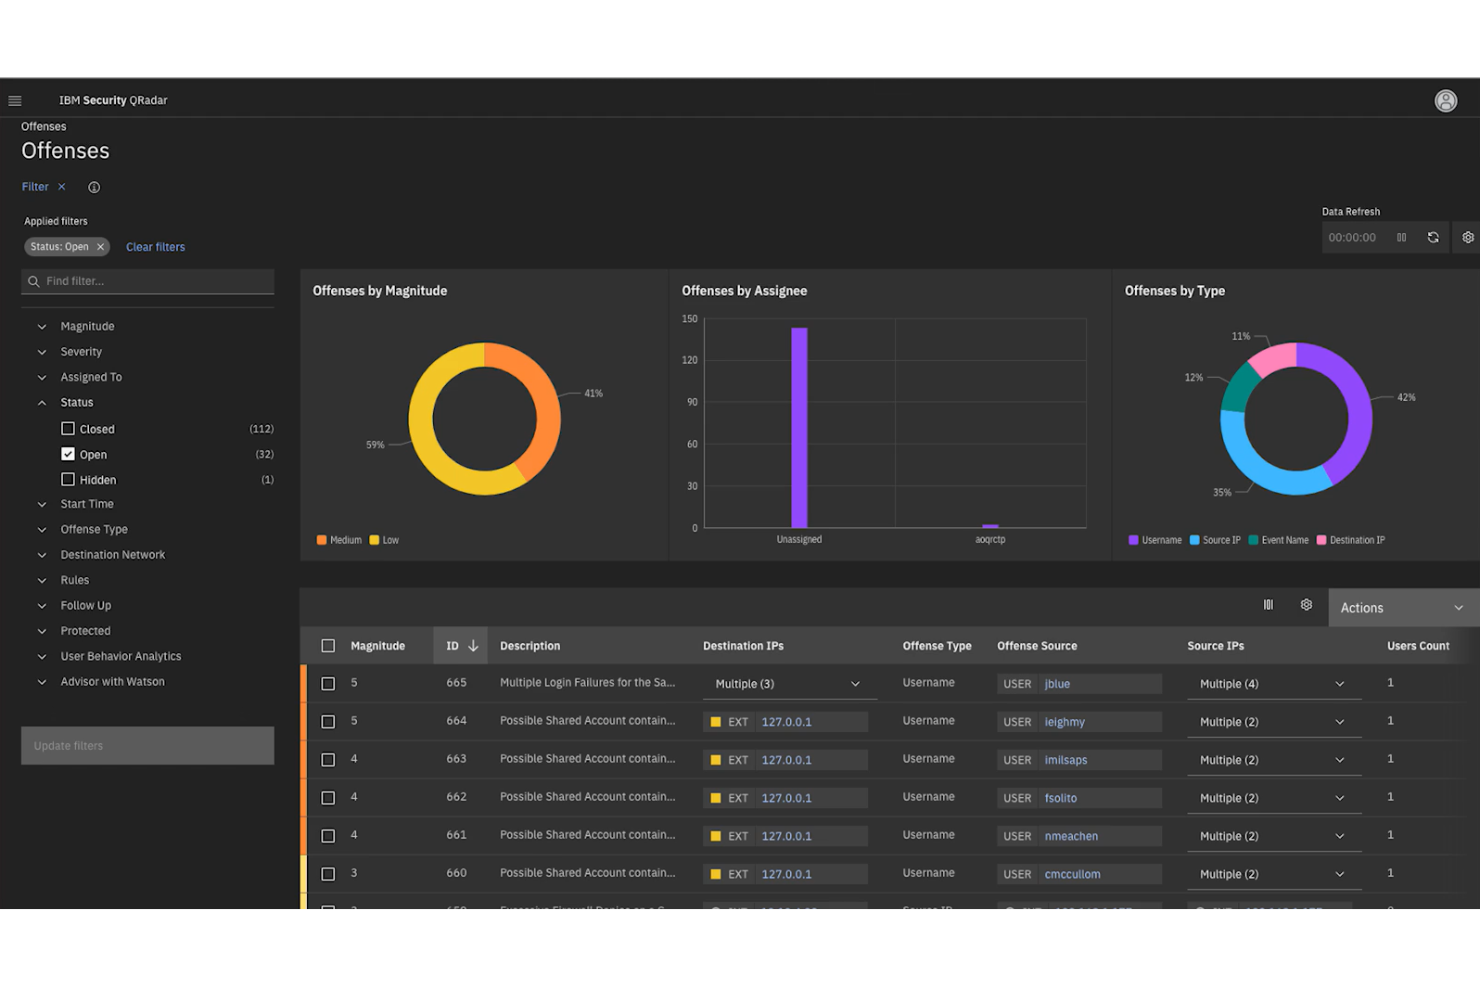Uncheck the Open status filter
This screenshot has height=987, width=1480.
[x=67, y=454]
